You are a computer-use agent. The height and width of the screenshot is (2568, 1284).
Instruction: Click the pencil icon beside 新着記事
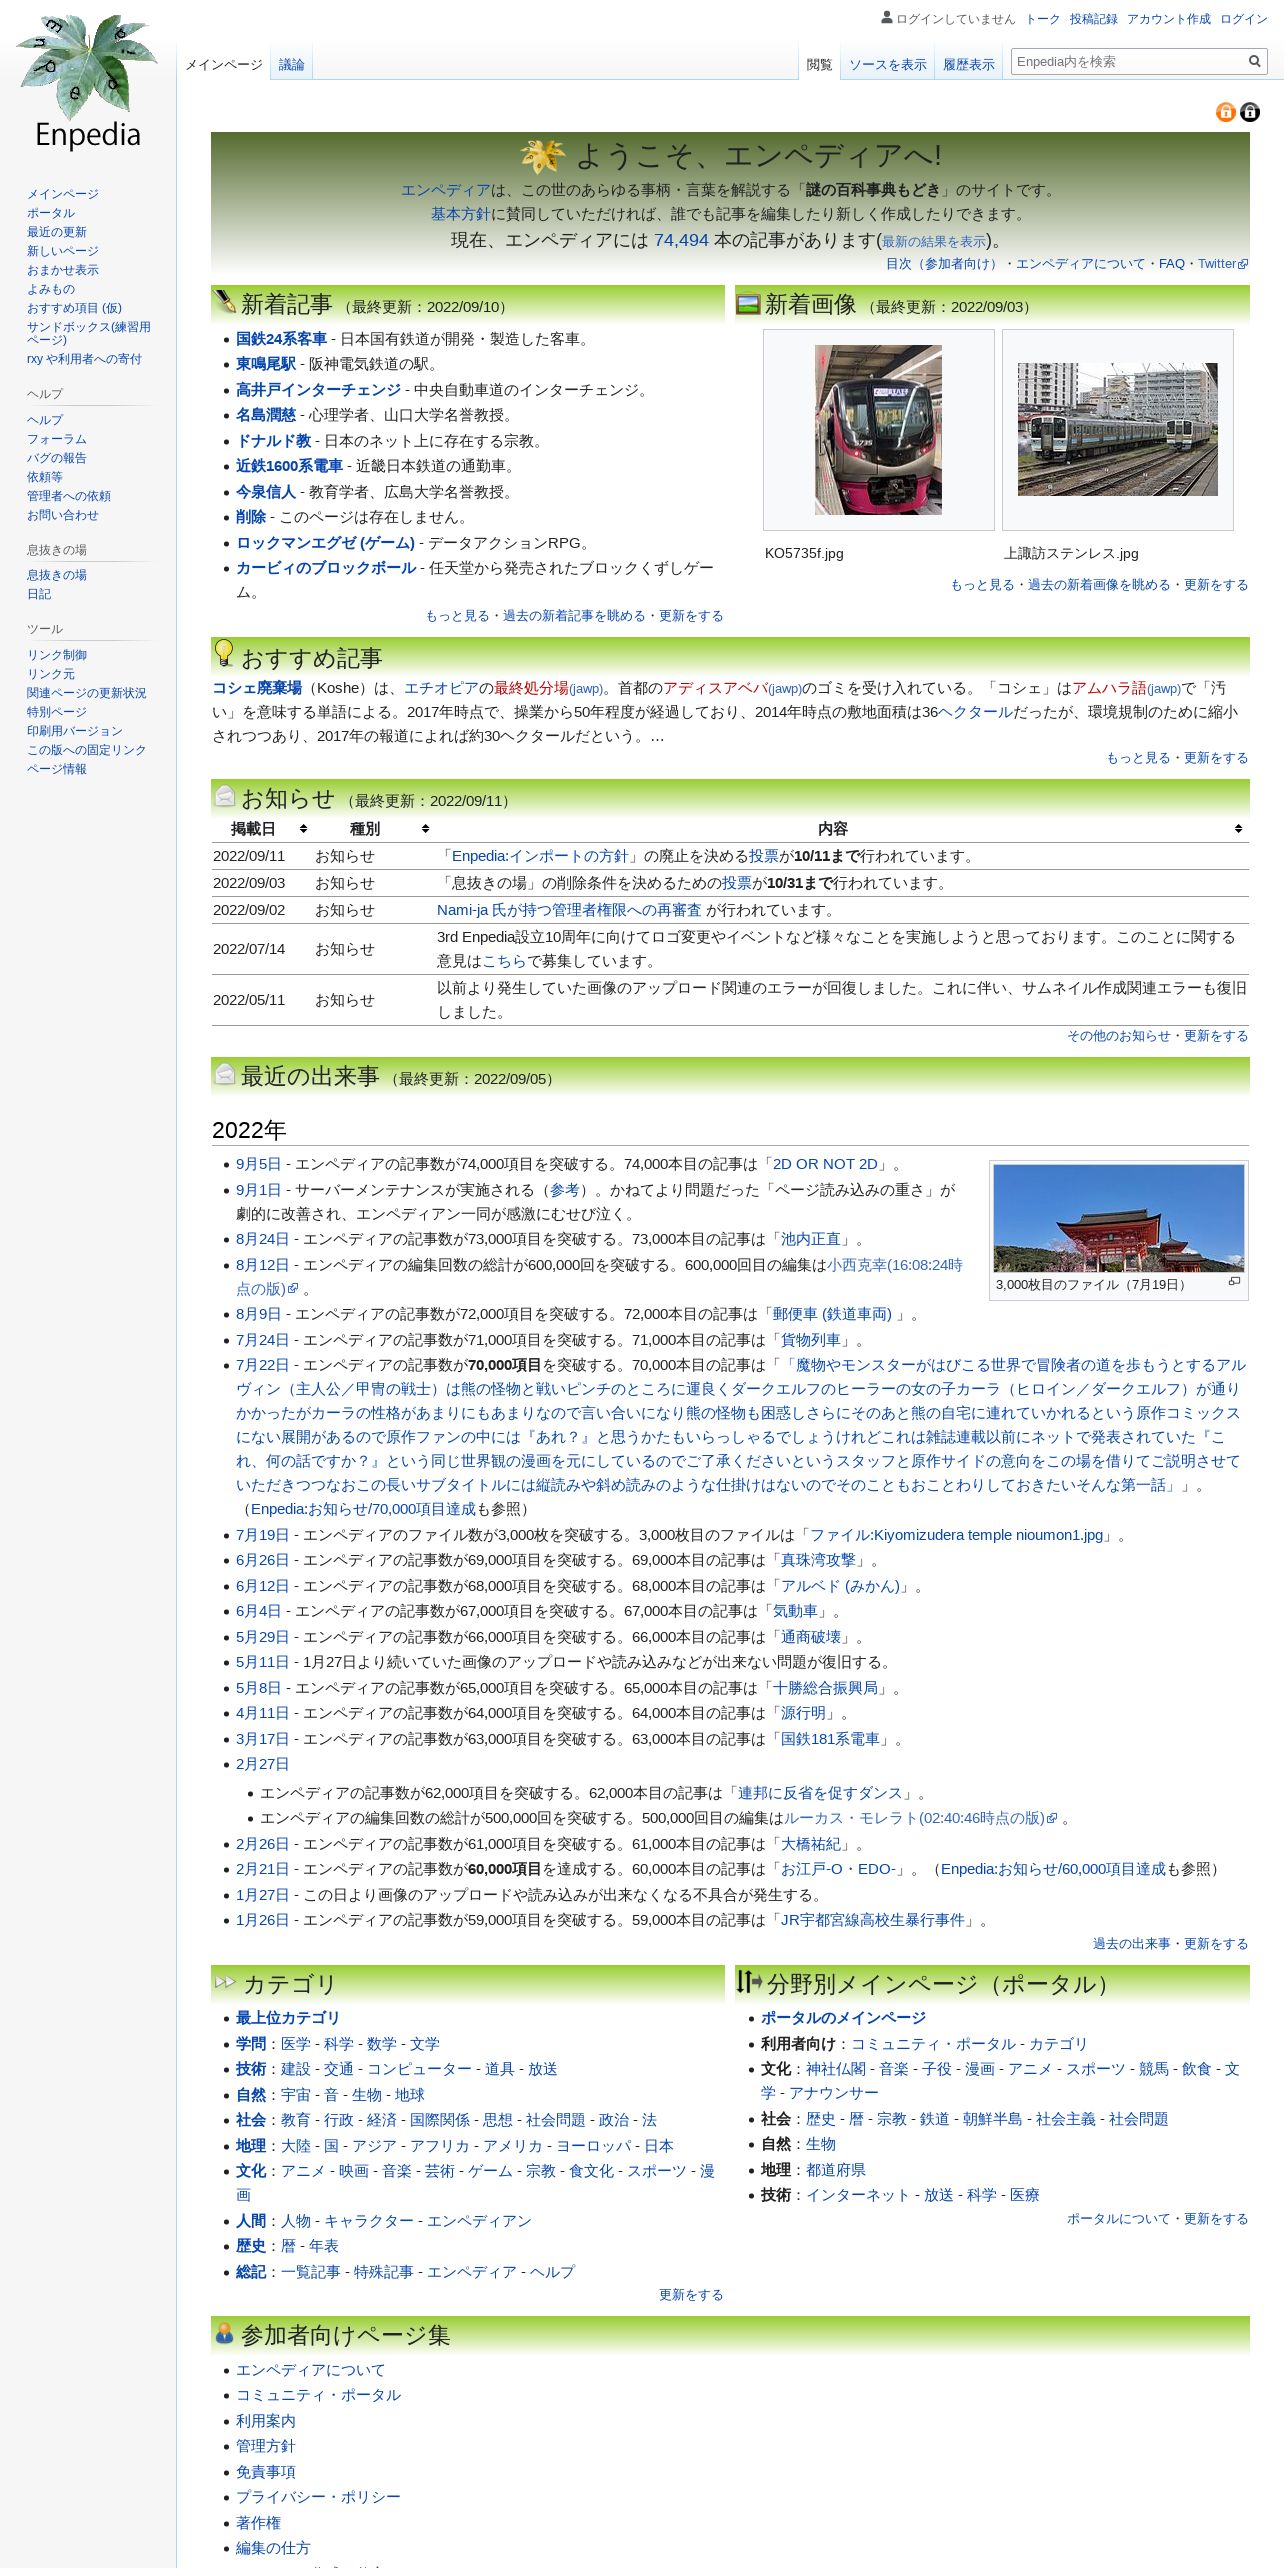click(224, 301)
